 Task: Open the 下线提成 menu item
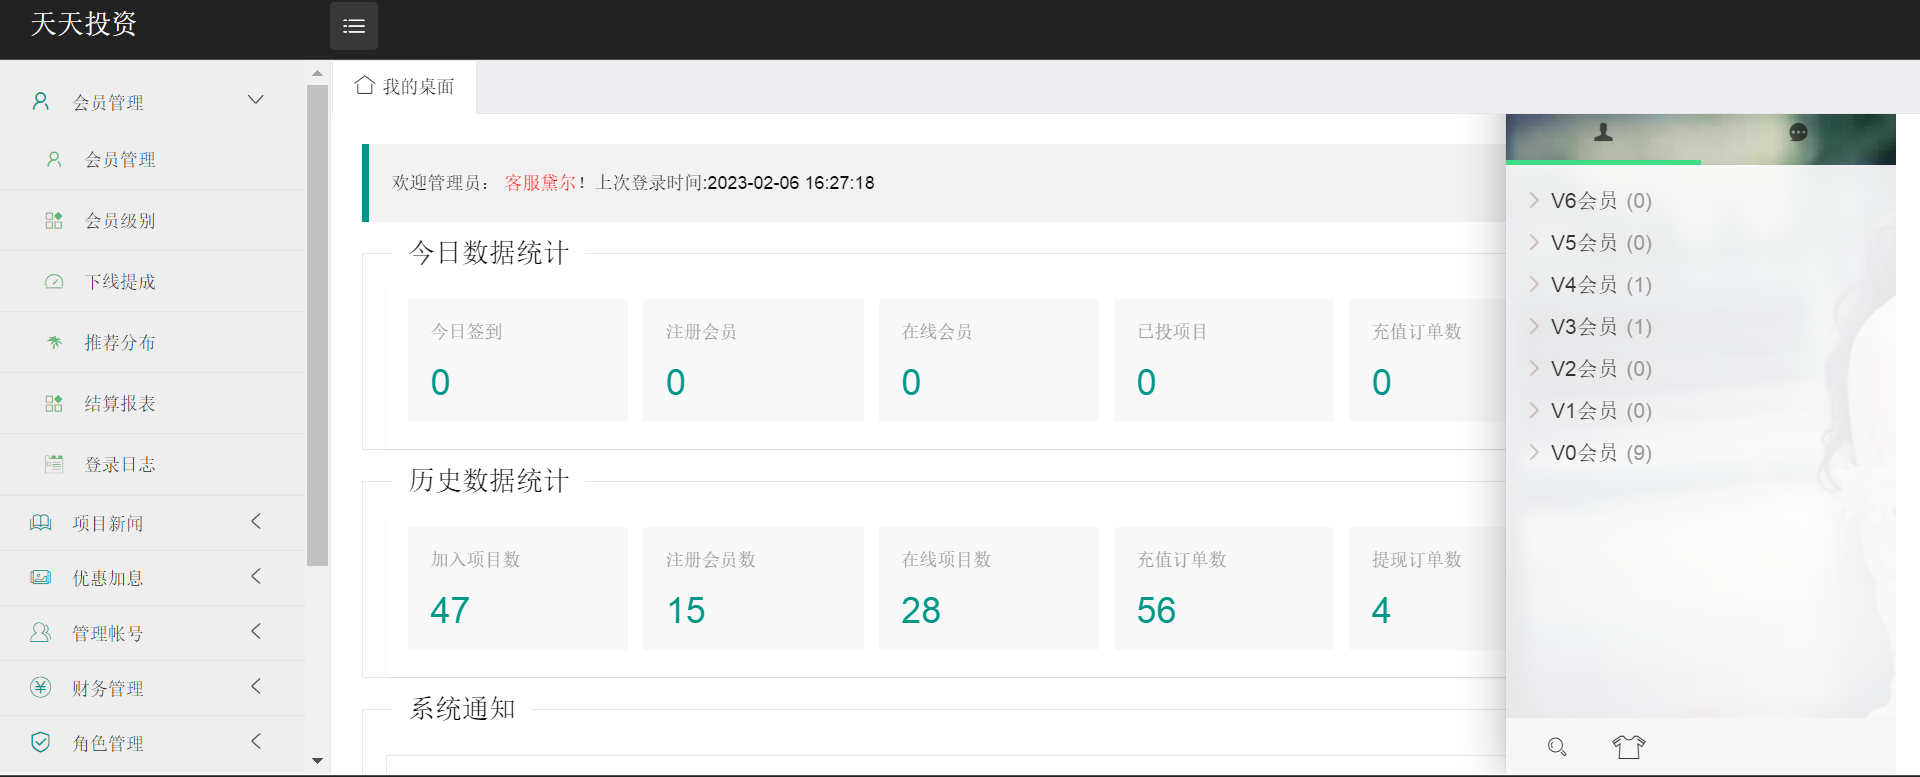[153, 282]
